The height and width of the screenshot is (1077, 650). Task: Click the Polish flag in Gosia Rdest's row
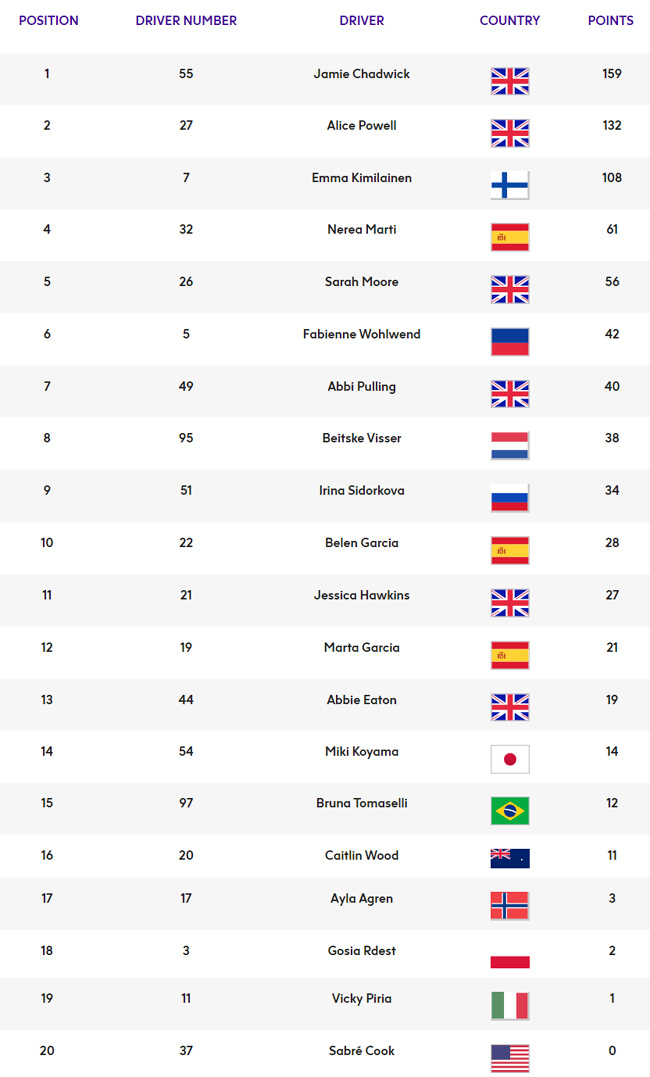coord(510,956)
